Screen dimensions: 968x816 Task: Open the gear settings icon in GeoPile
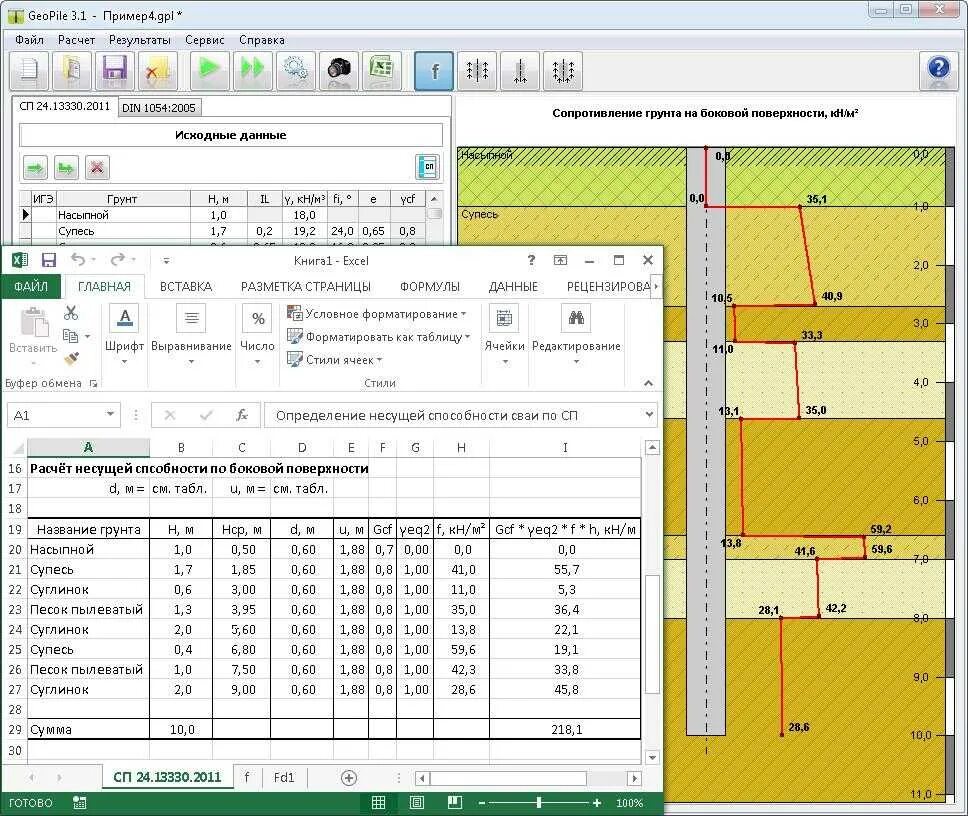[296, 70]
